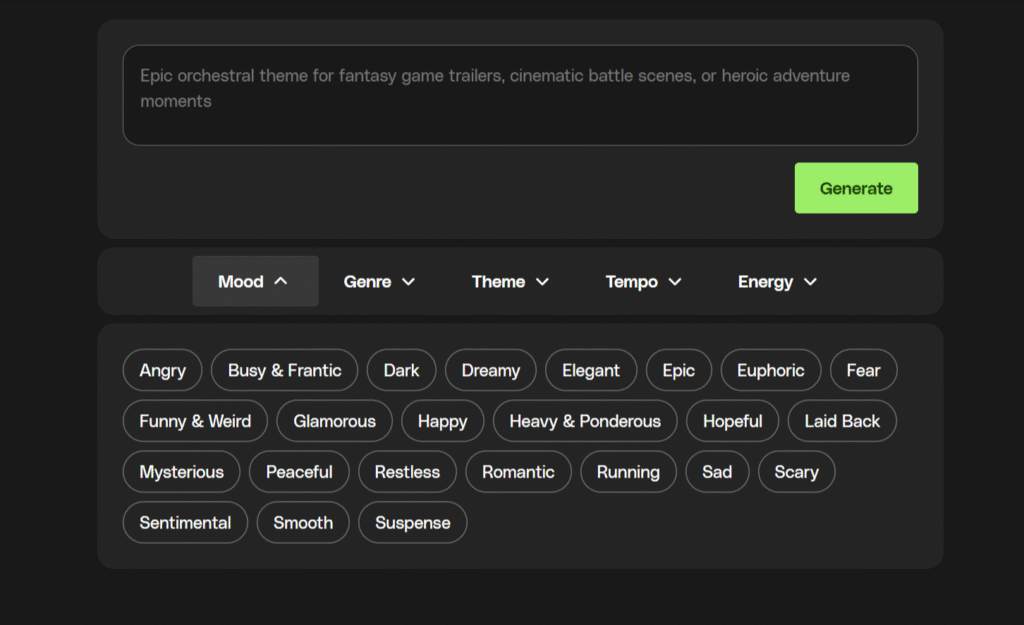Screen dimensions: 1024x625
Task: Open the Energy dropdown menu
Action: [x=777, y=282]
